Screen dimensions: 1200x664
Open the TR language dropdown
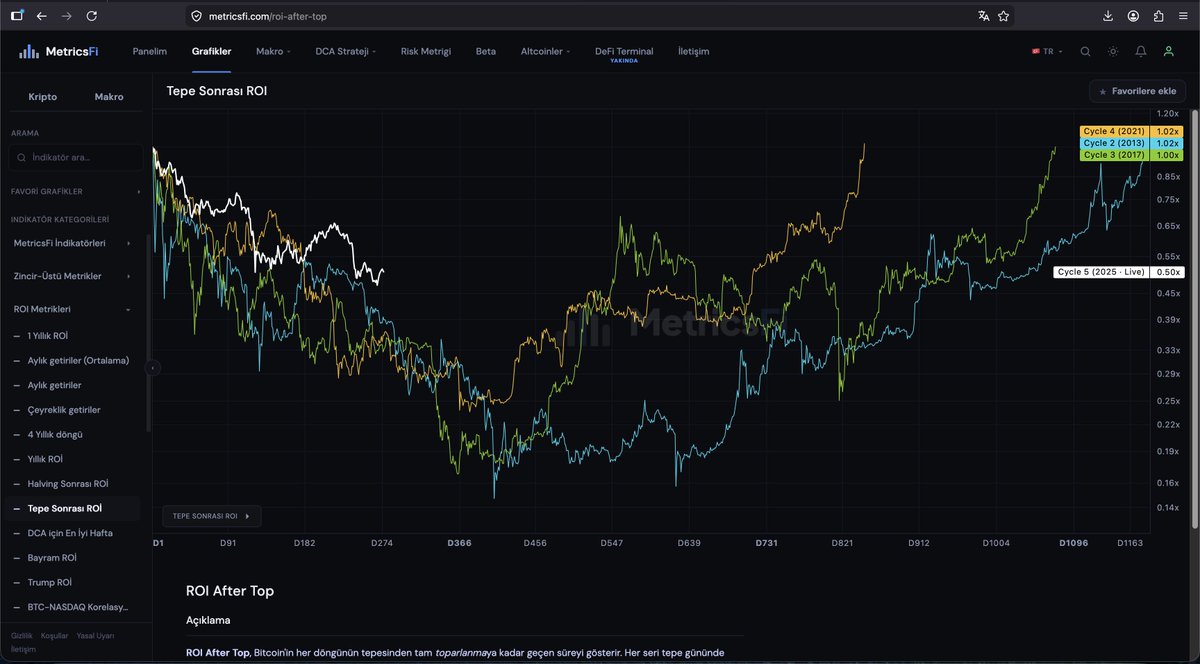[x=1047, y=51]
